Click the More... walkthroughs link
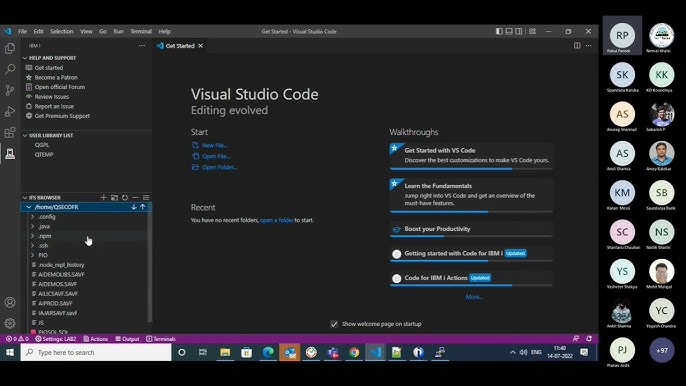Screen dimensions: 686x386 474,297
